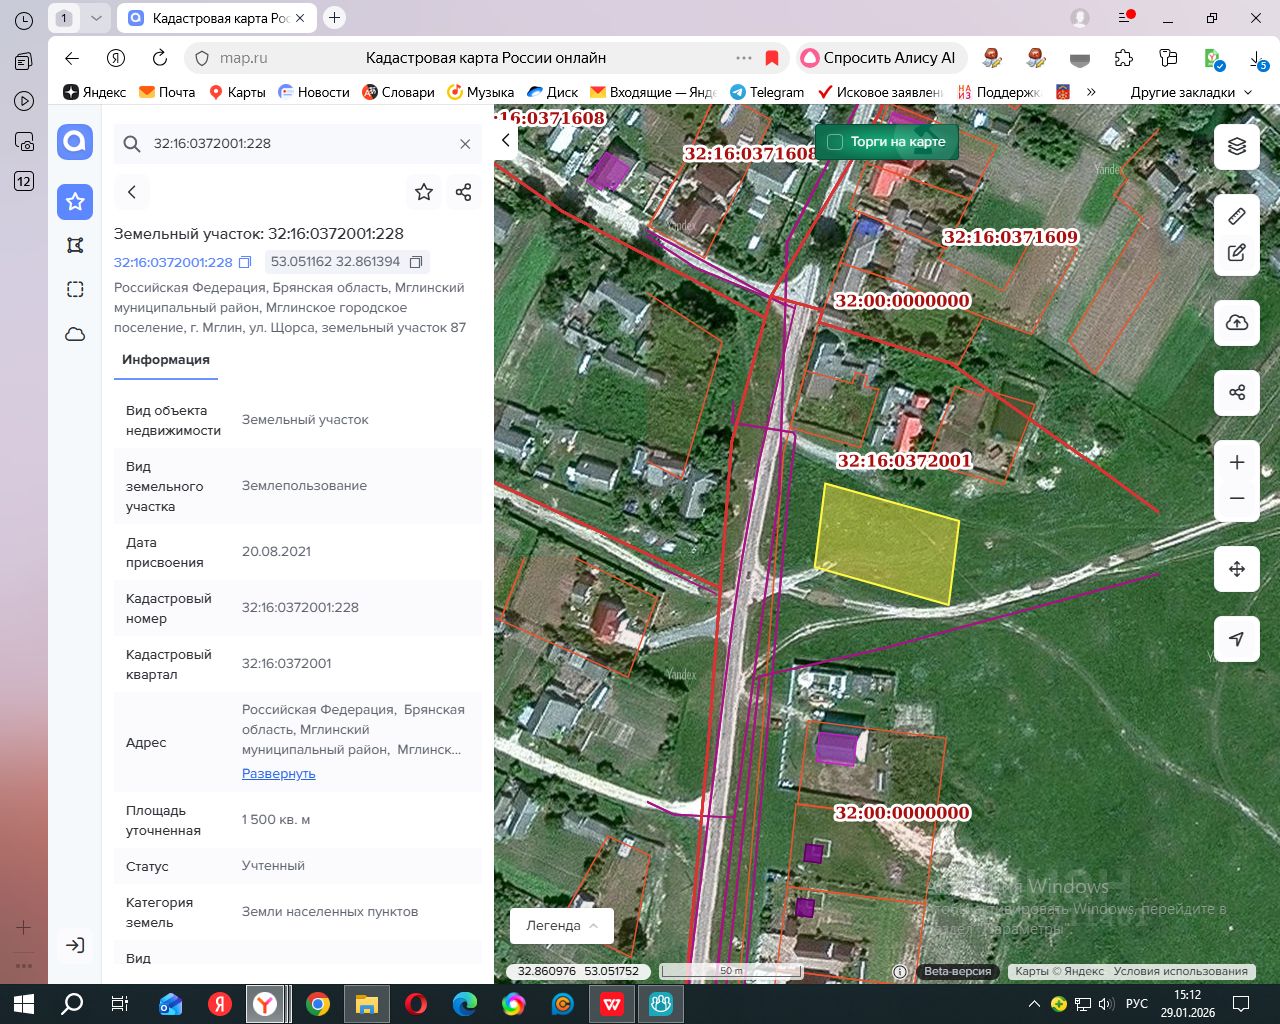Open the browser tab list dropdown
1280x1024 pixels.
click(x=96, y=18)
